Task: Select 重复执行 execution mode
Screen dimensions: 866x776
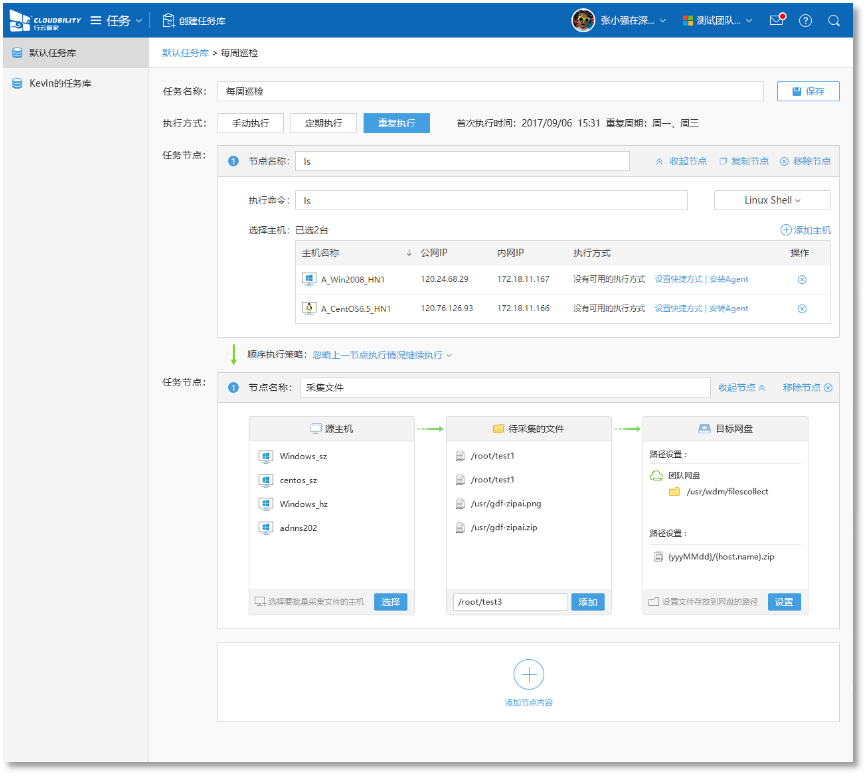Action: (396, 123)
